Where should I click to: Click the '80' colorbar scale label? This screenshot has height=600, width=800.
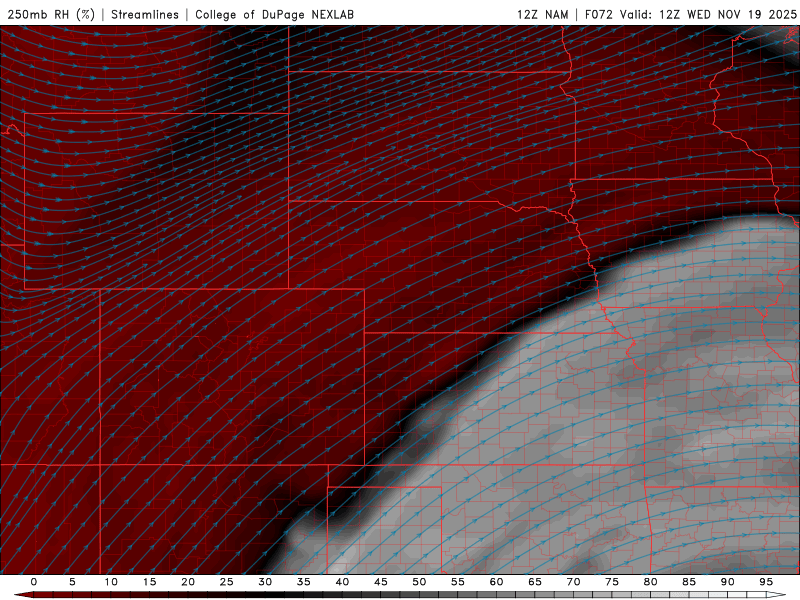point(651,582)
